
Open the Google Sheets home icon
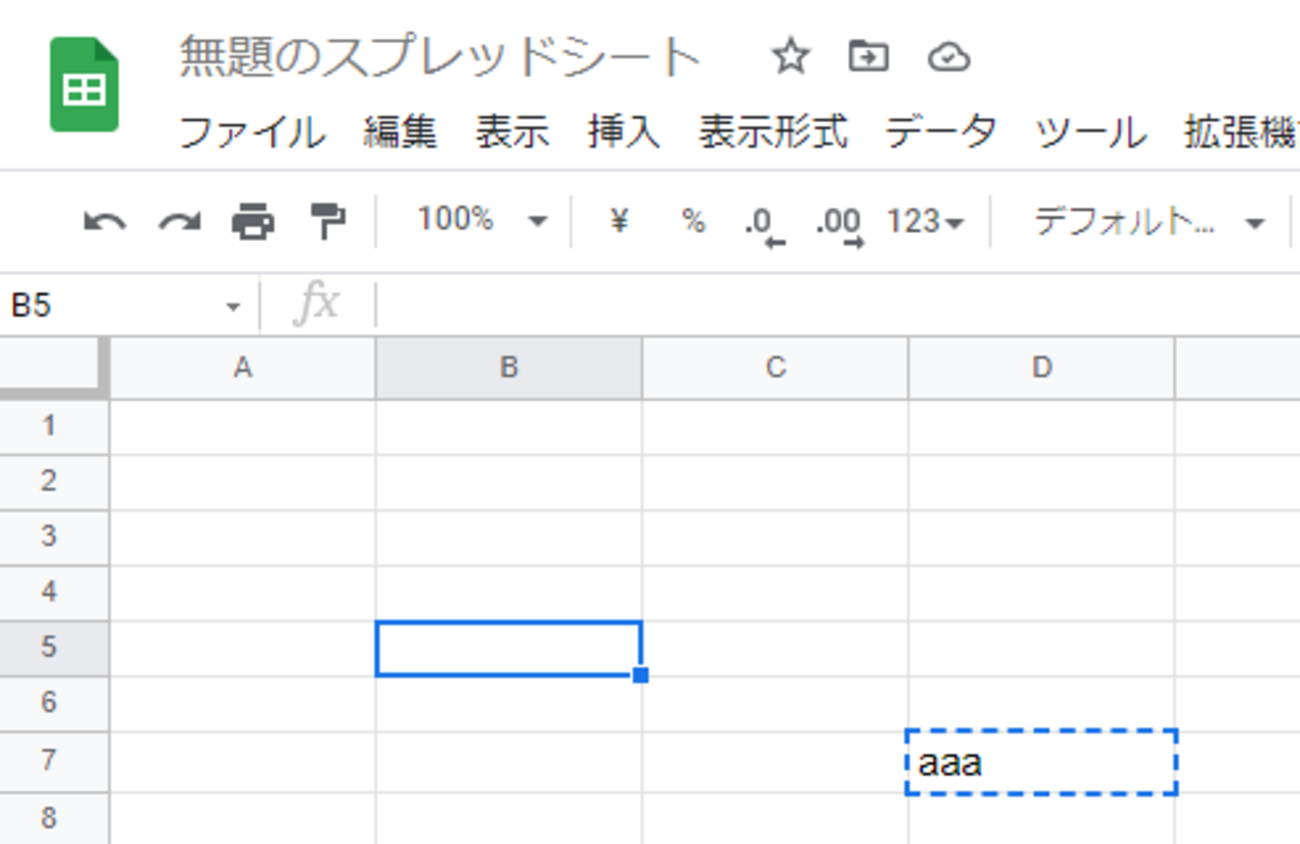84,86
